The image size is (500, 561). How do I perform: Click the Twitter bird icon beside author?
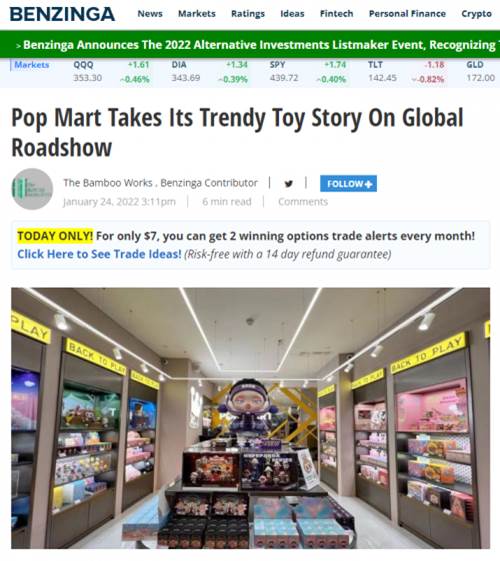(289, 184)
